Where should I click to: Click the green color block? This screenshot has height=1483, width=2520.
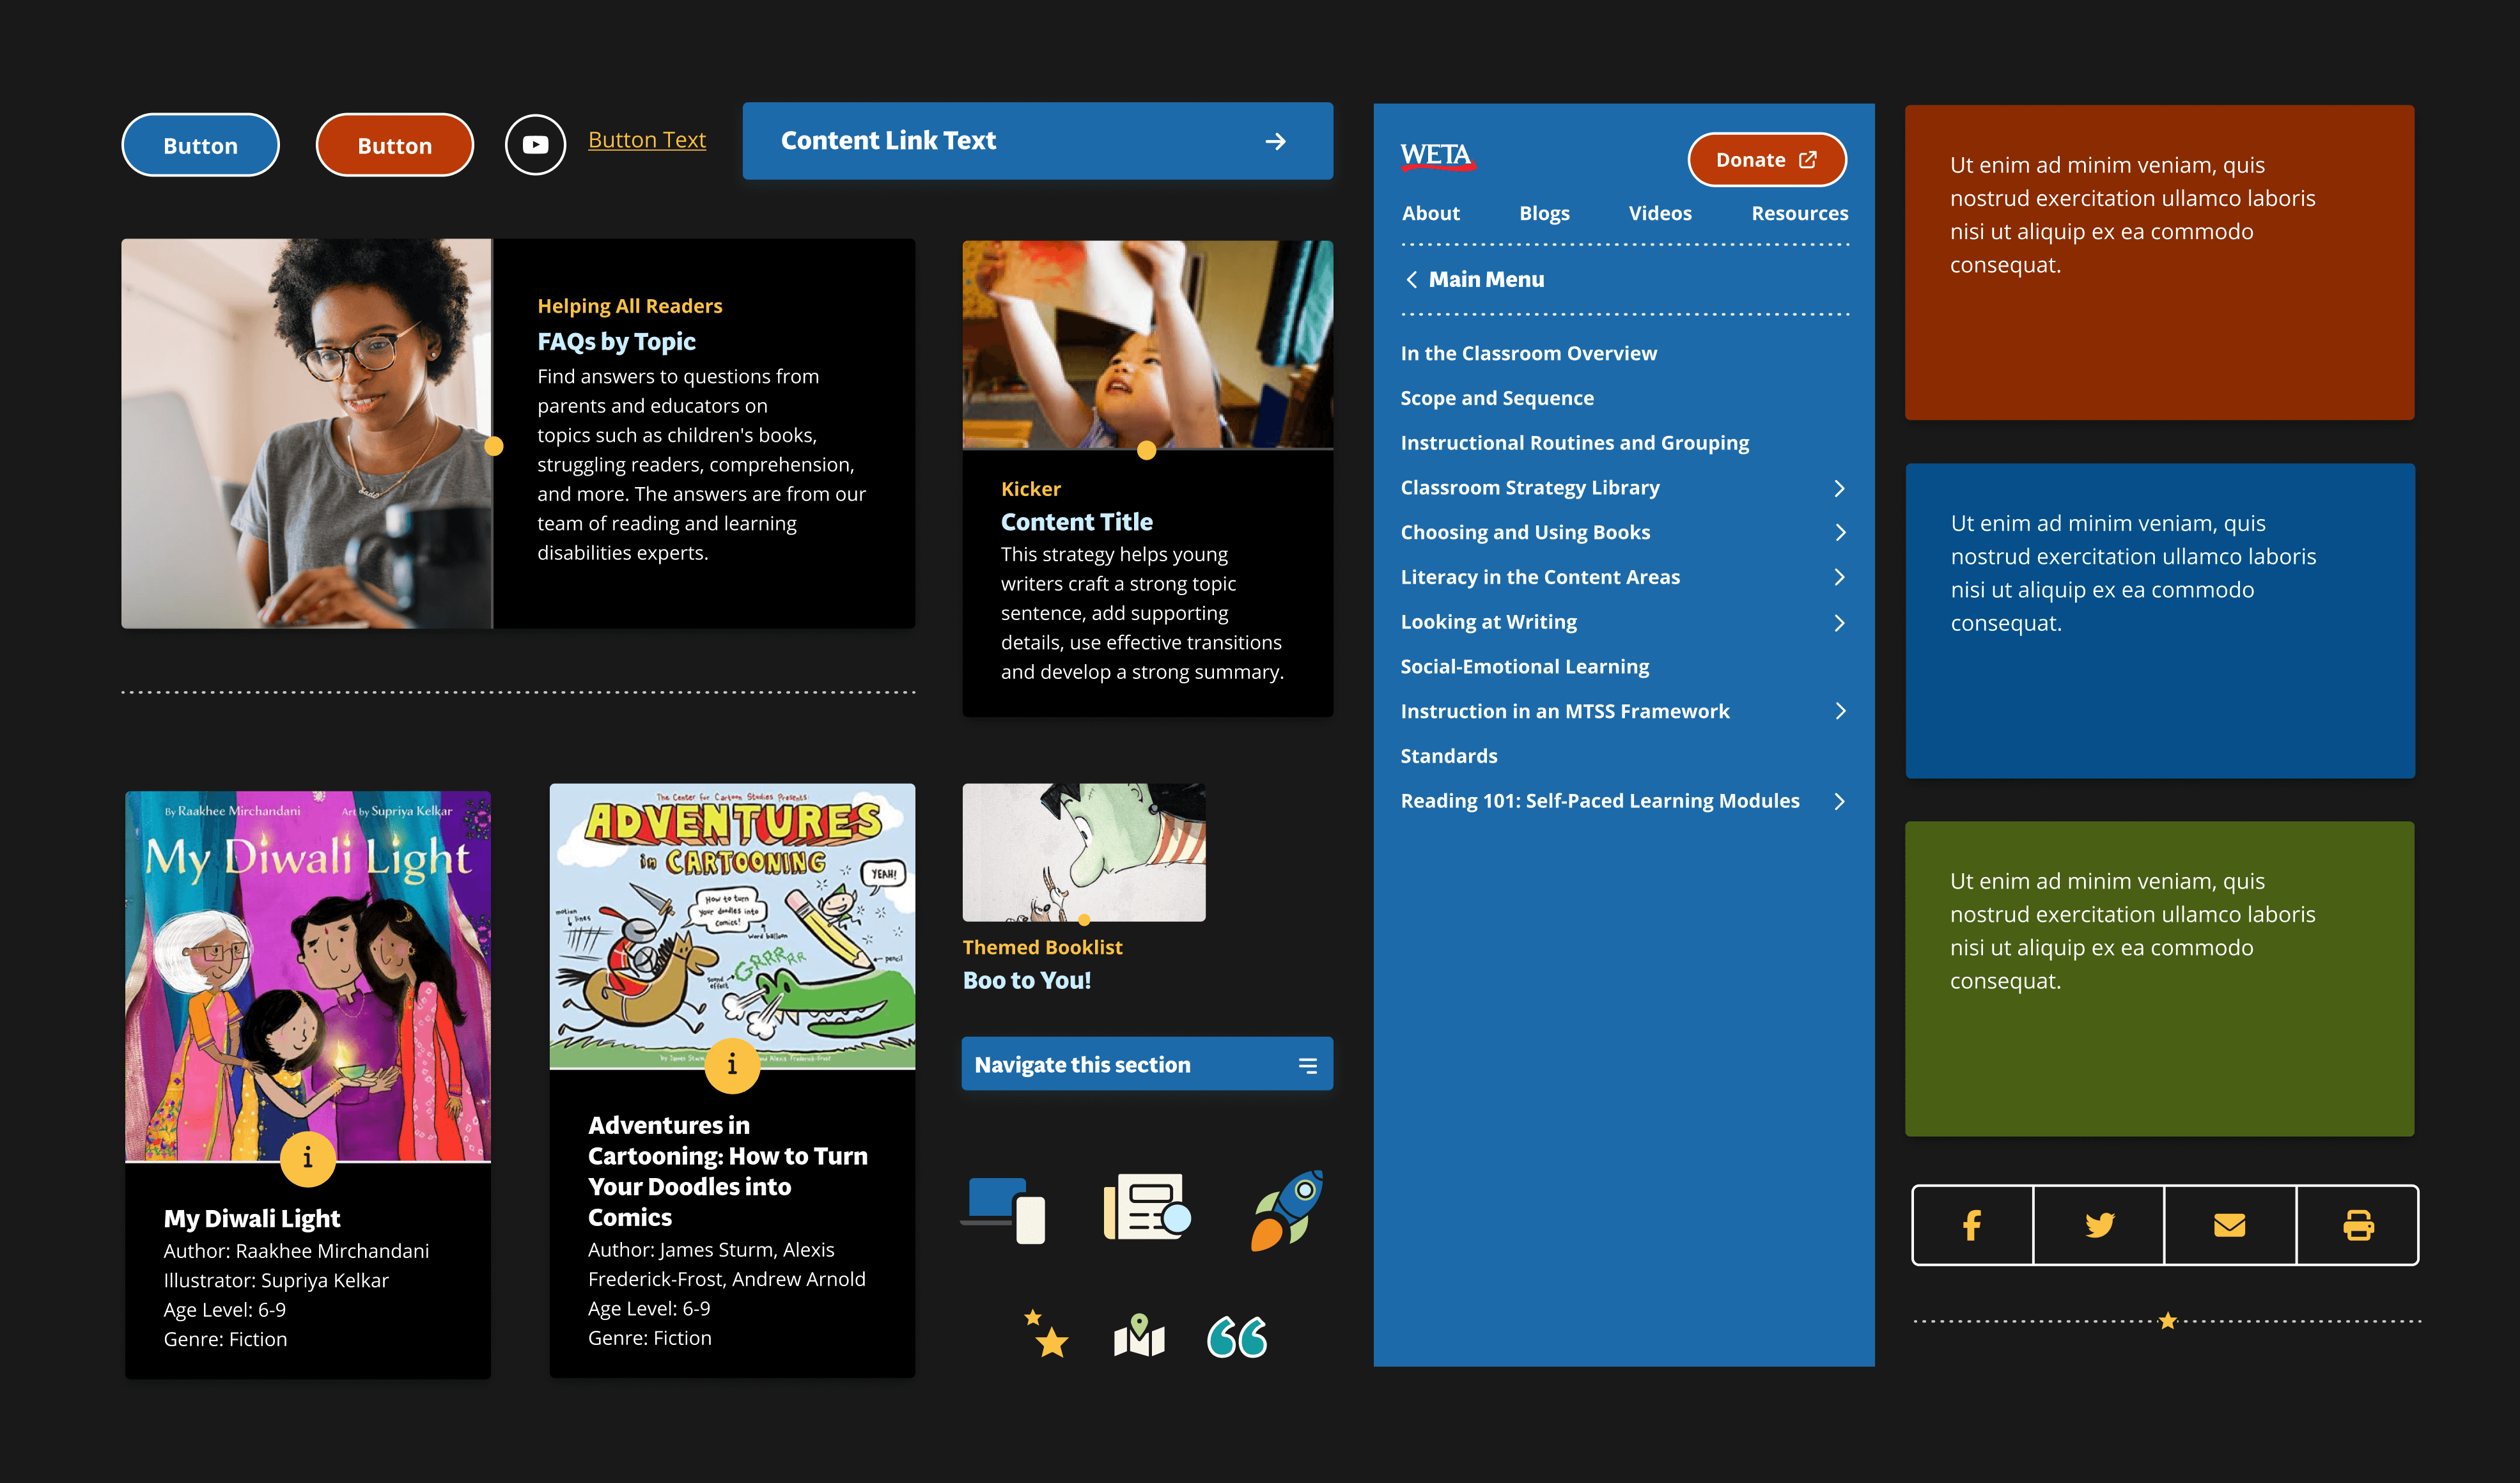[x=2159, y=979]
